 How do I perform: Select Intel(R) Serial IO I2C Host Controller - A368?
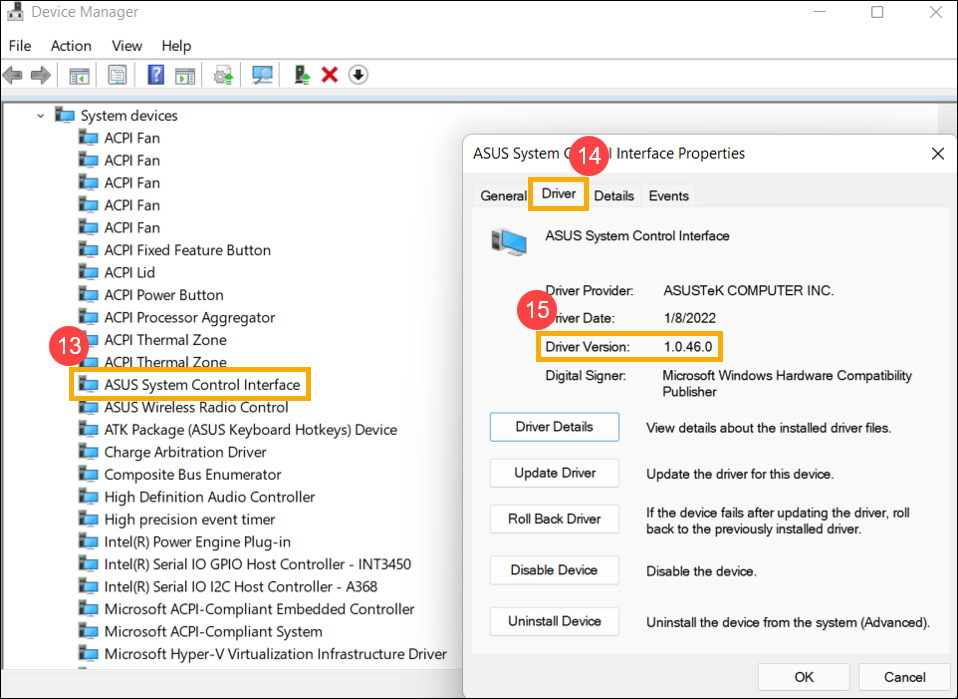pos(241,587)
